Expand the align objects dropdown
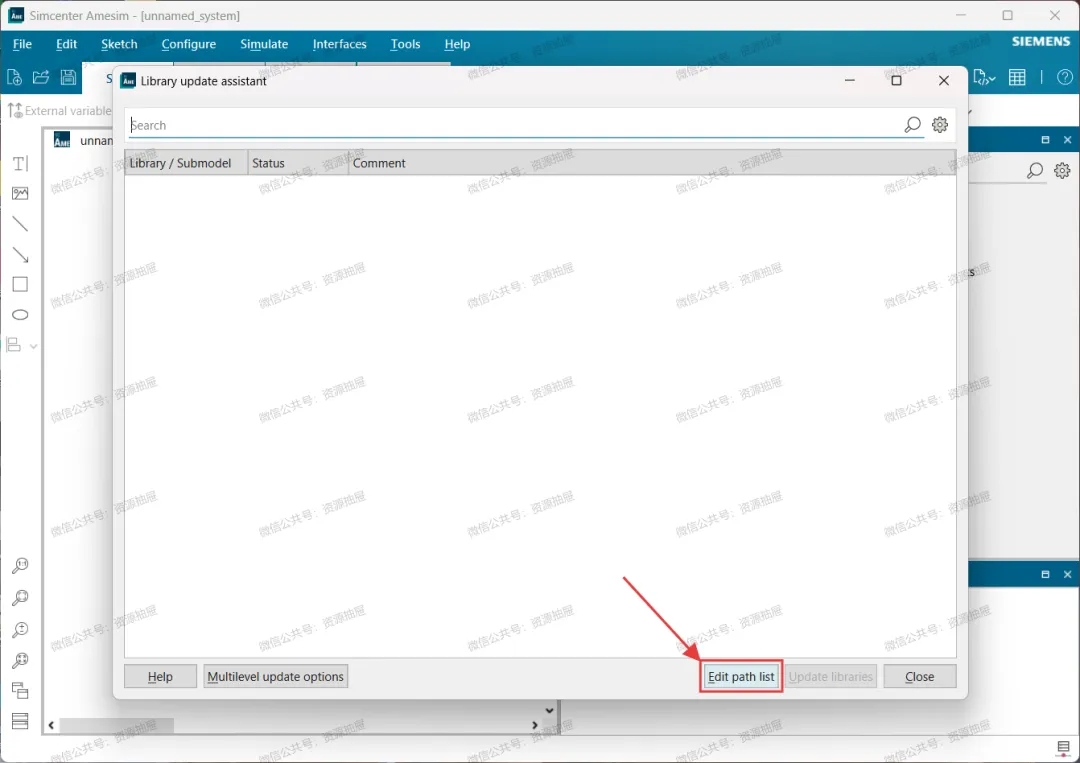 point(33,346)
